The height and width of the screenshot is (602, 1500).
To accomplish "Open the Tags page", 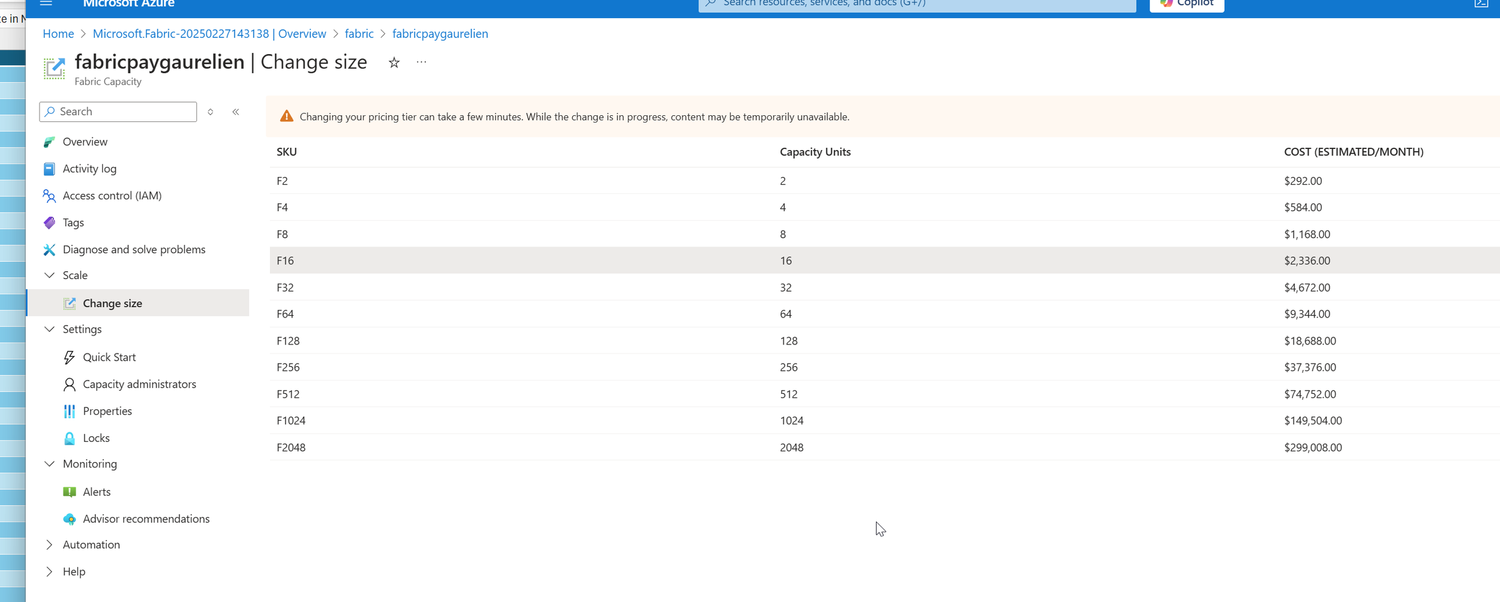I will (73, 222).
